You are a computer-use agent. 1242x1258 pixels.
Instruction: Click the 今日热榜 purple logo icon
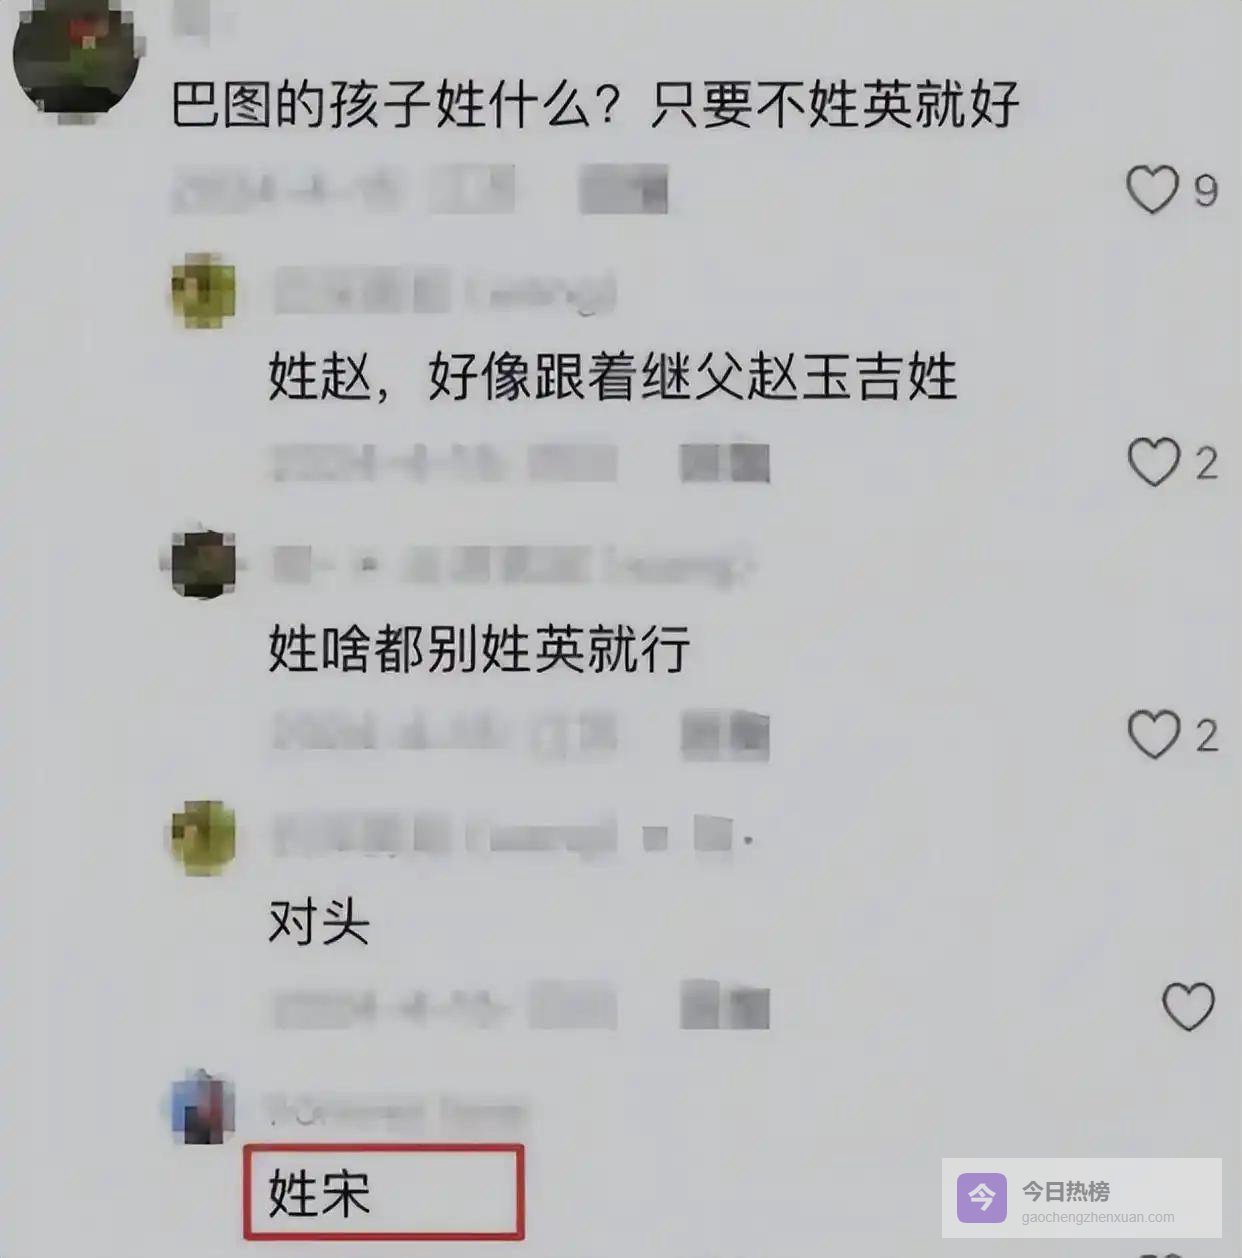tap(982, 1198)
